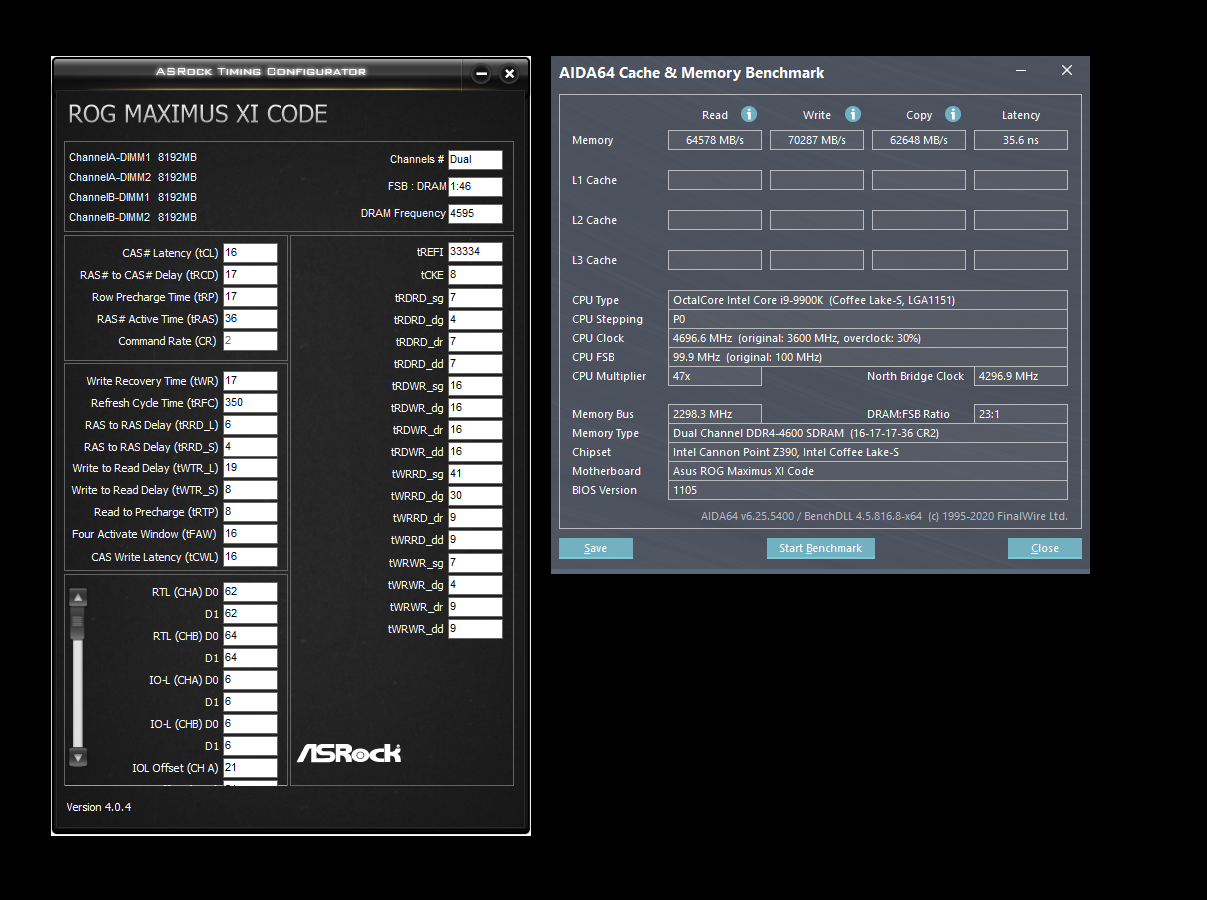The image size is (1207, 900).
Task: Select the tRDRD_sg value field
Action: click(x=475, y=298)
